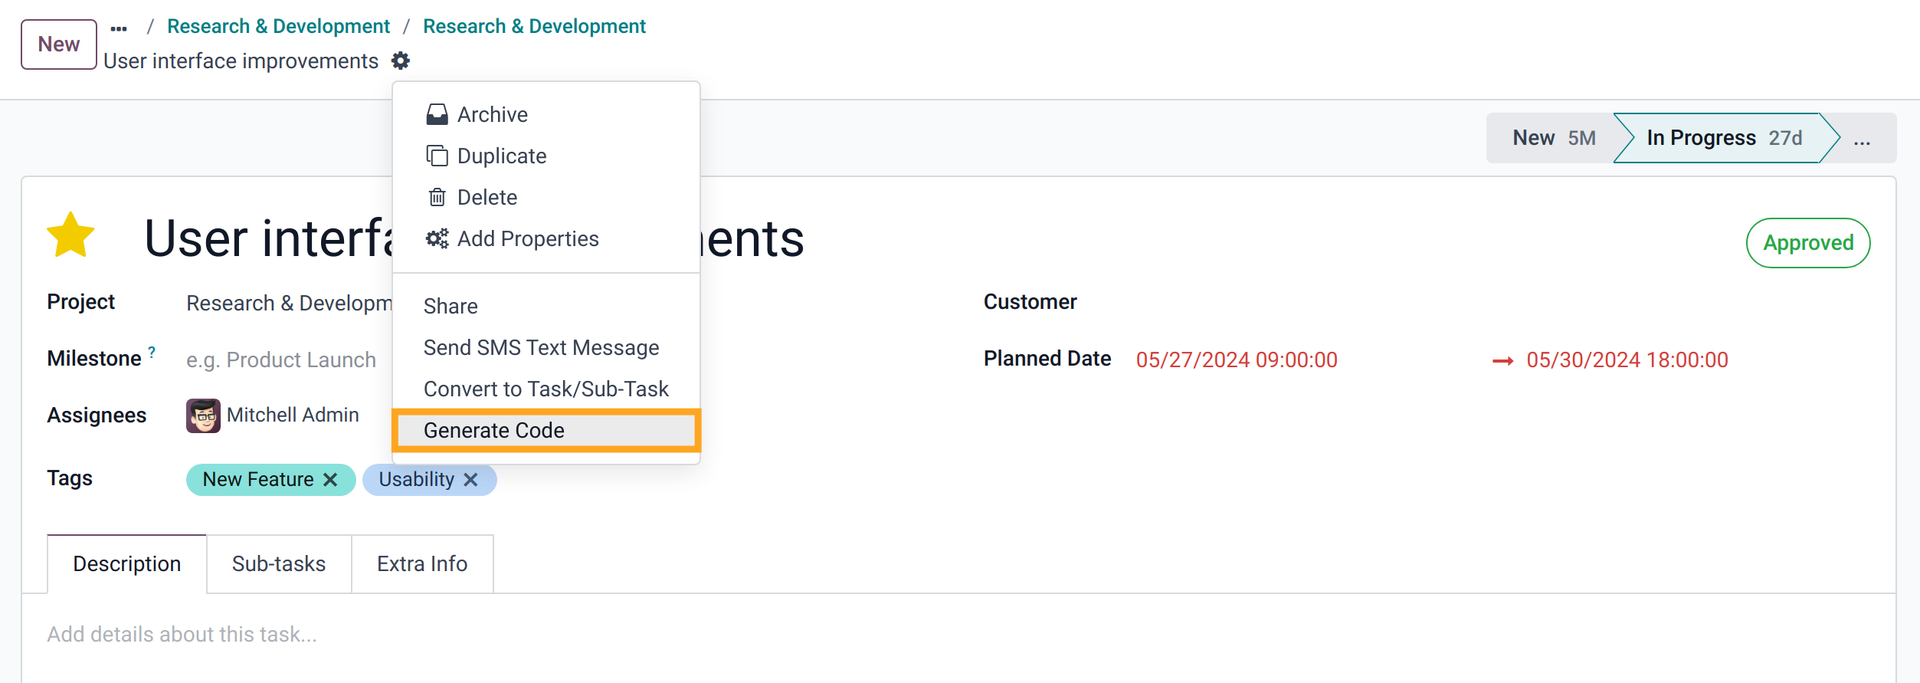
Task: Click the Mitchell Admin assignee name
Action: pyautogui.click(x=293, y=415)
